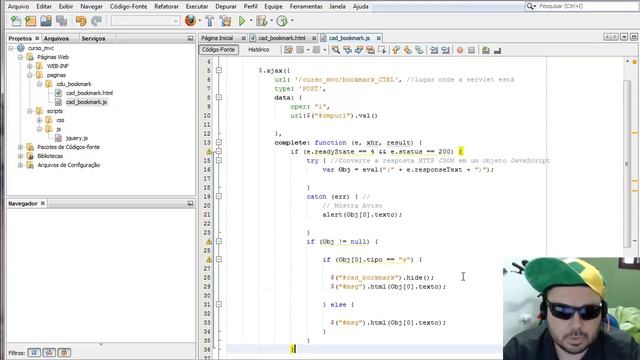This screenshot has height=360, width=640.
Task: Select Arquivos de Configuração node
Action: coord(69,165)
